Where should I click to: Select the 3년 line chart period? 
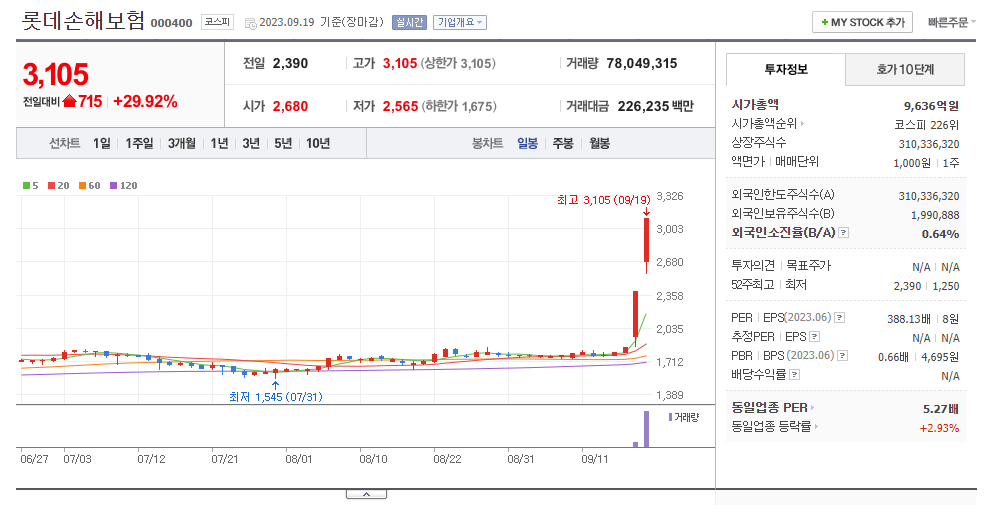(x=251, y=143)
